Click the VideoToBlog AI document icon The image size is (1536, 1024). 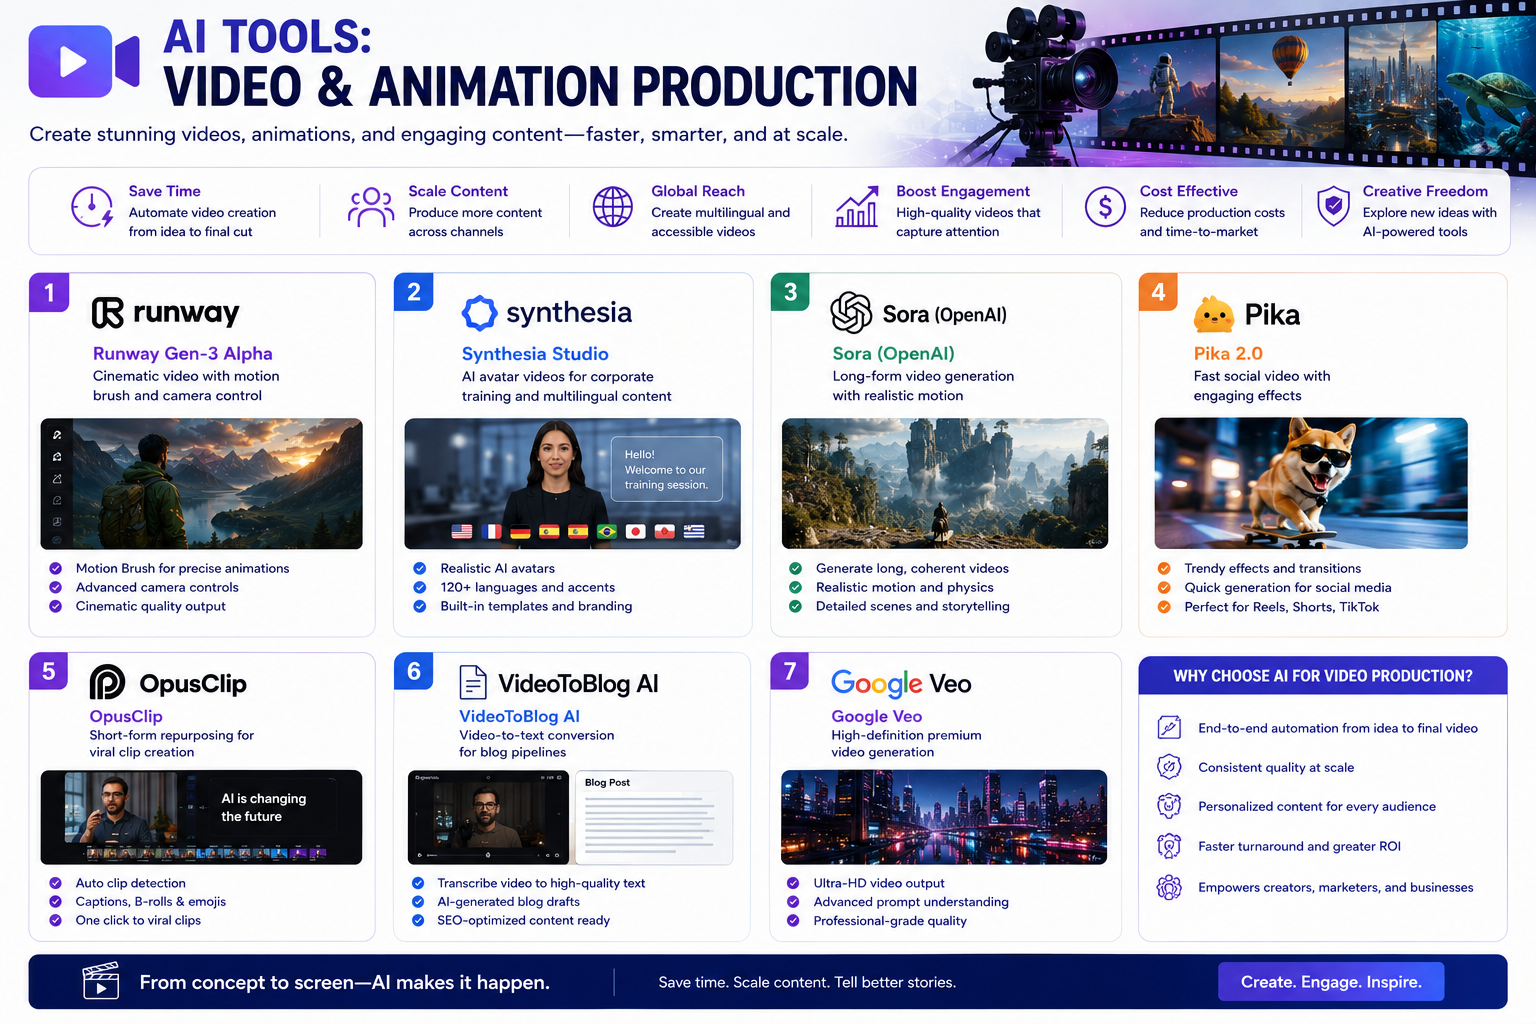click(x=473, y=682)
